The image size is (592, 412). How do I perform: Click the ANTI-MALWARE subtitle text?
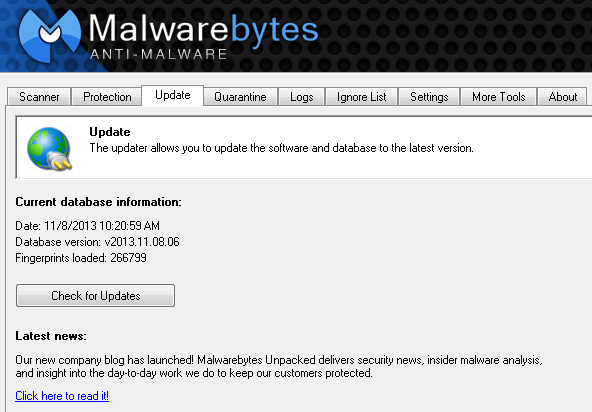tap(159, 54)
